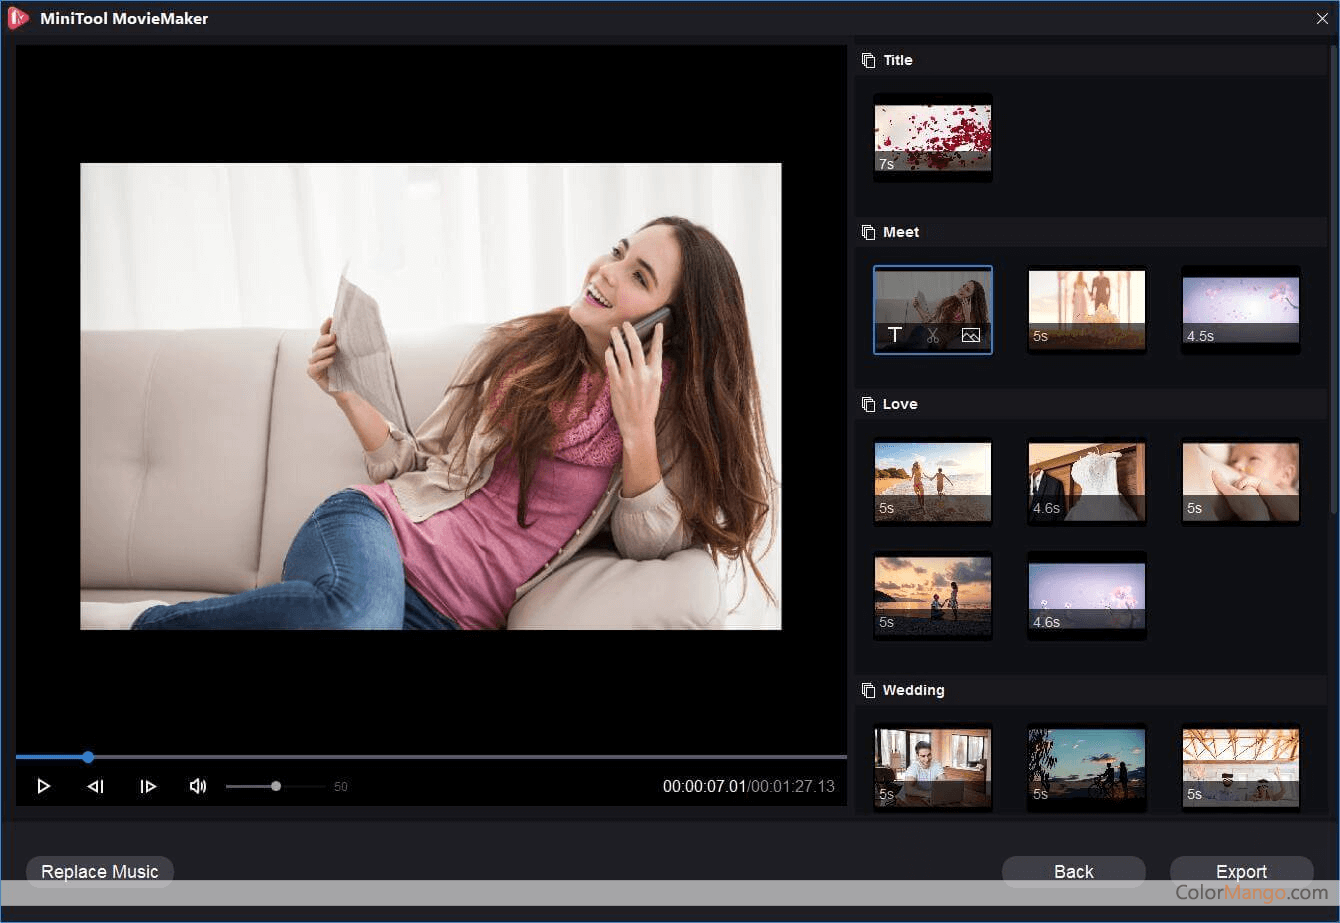Click the Export button
The image size is (1340, 923).
point(1241,871)
